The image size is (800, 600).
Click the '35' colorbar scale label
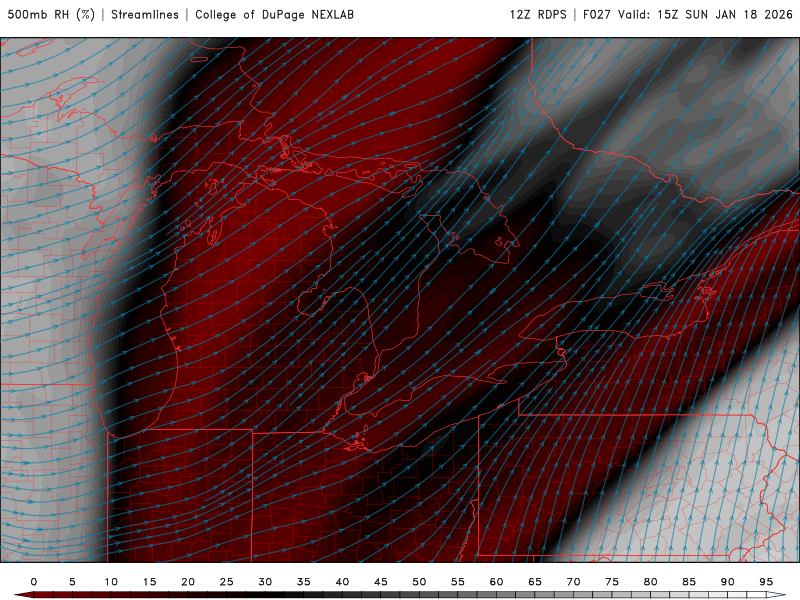pos(304,582)
